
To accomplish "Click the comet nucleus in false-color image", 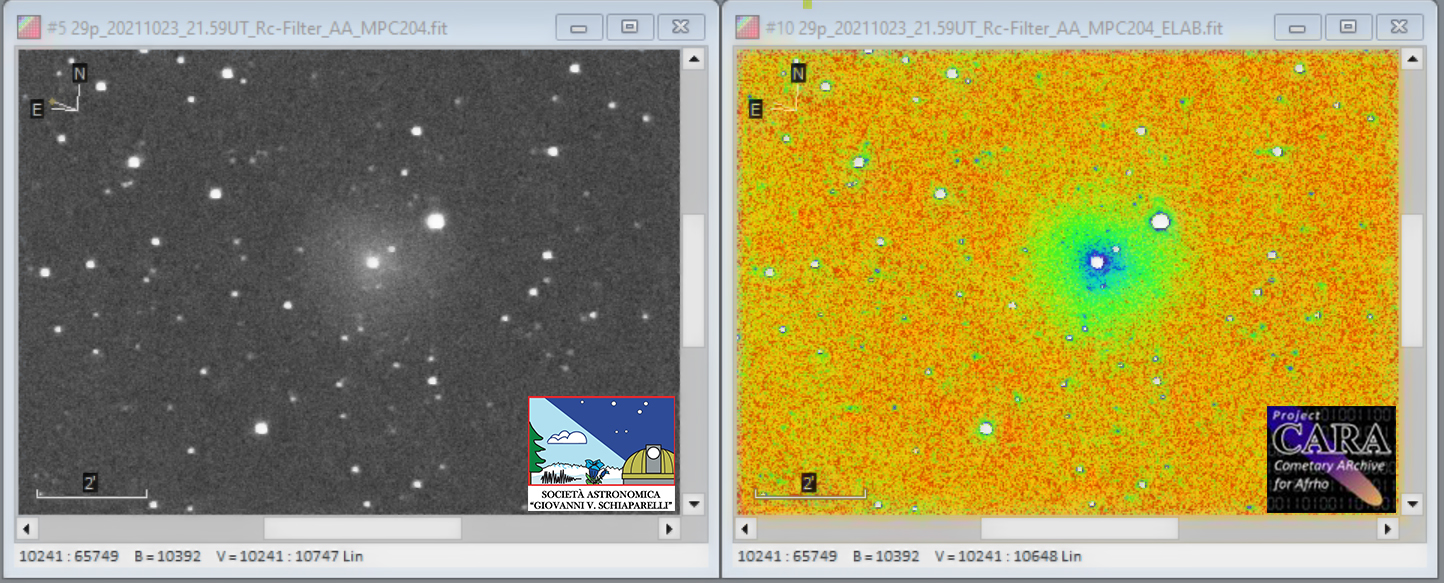I will click(1097, 262).
